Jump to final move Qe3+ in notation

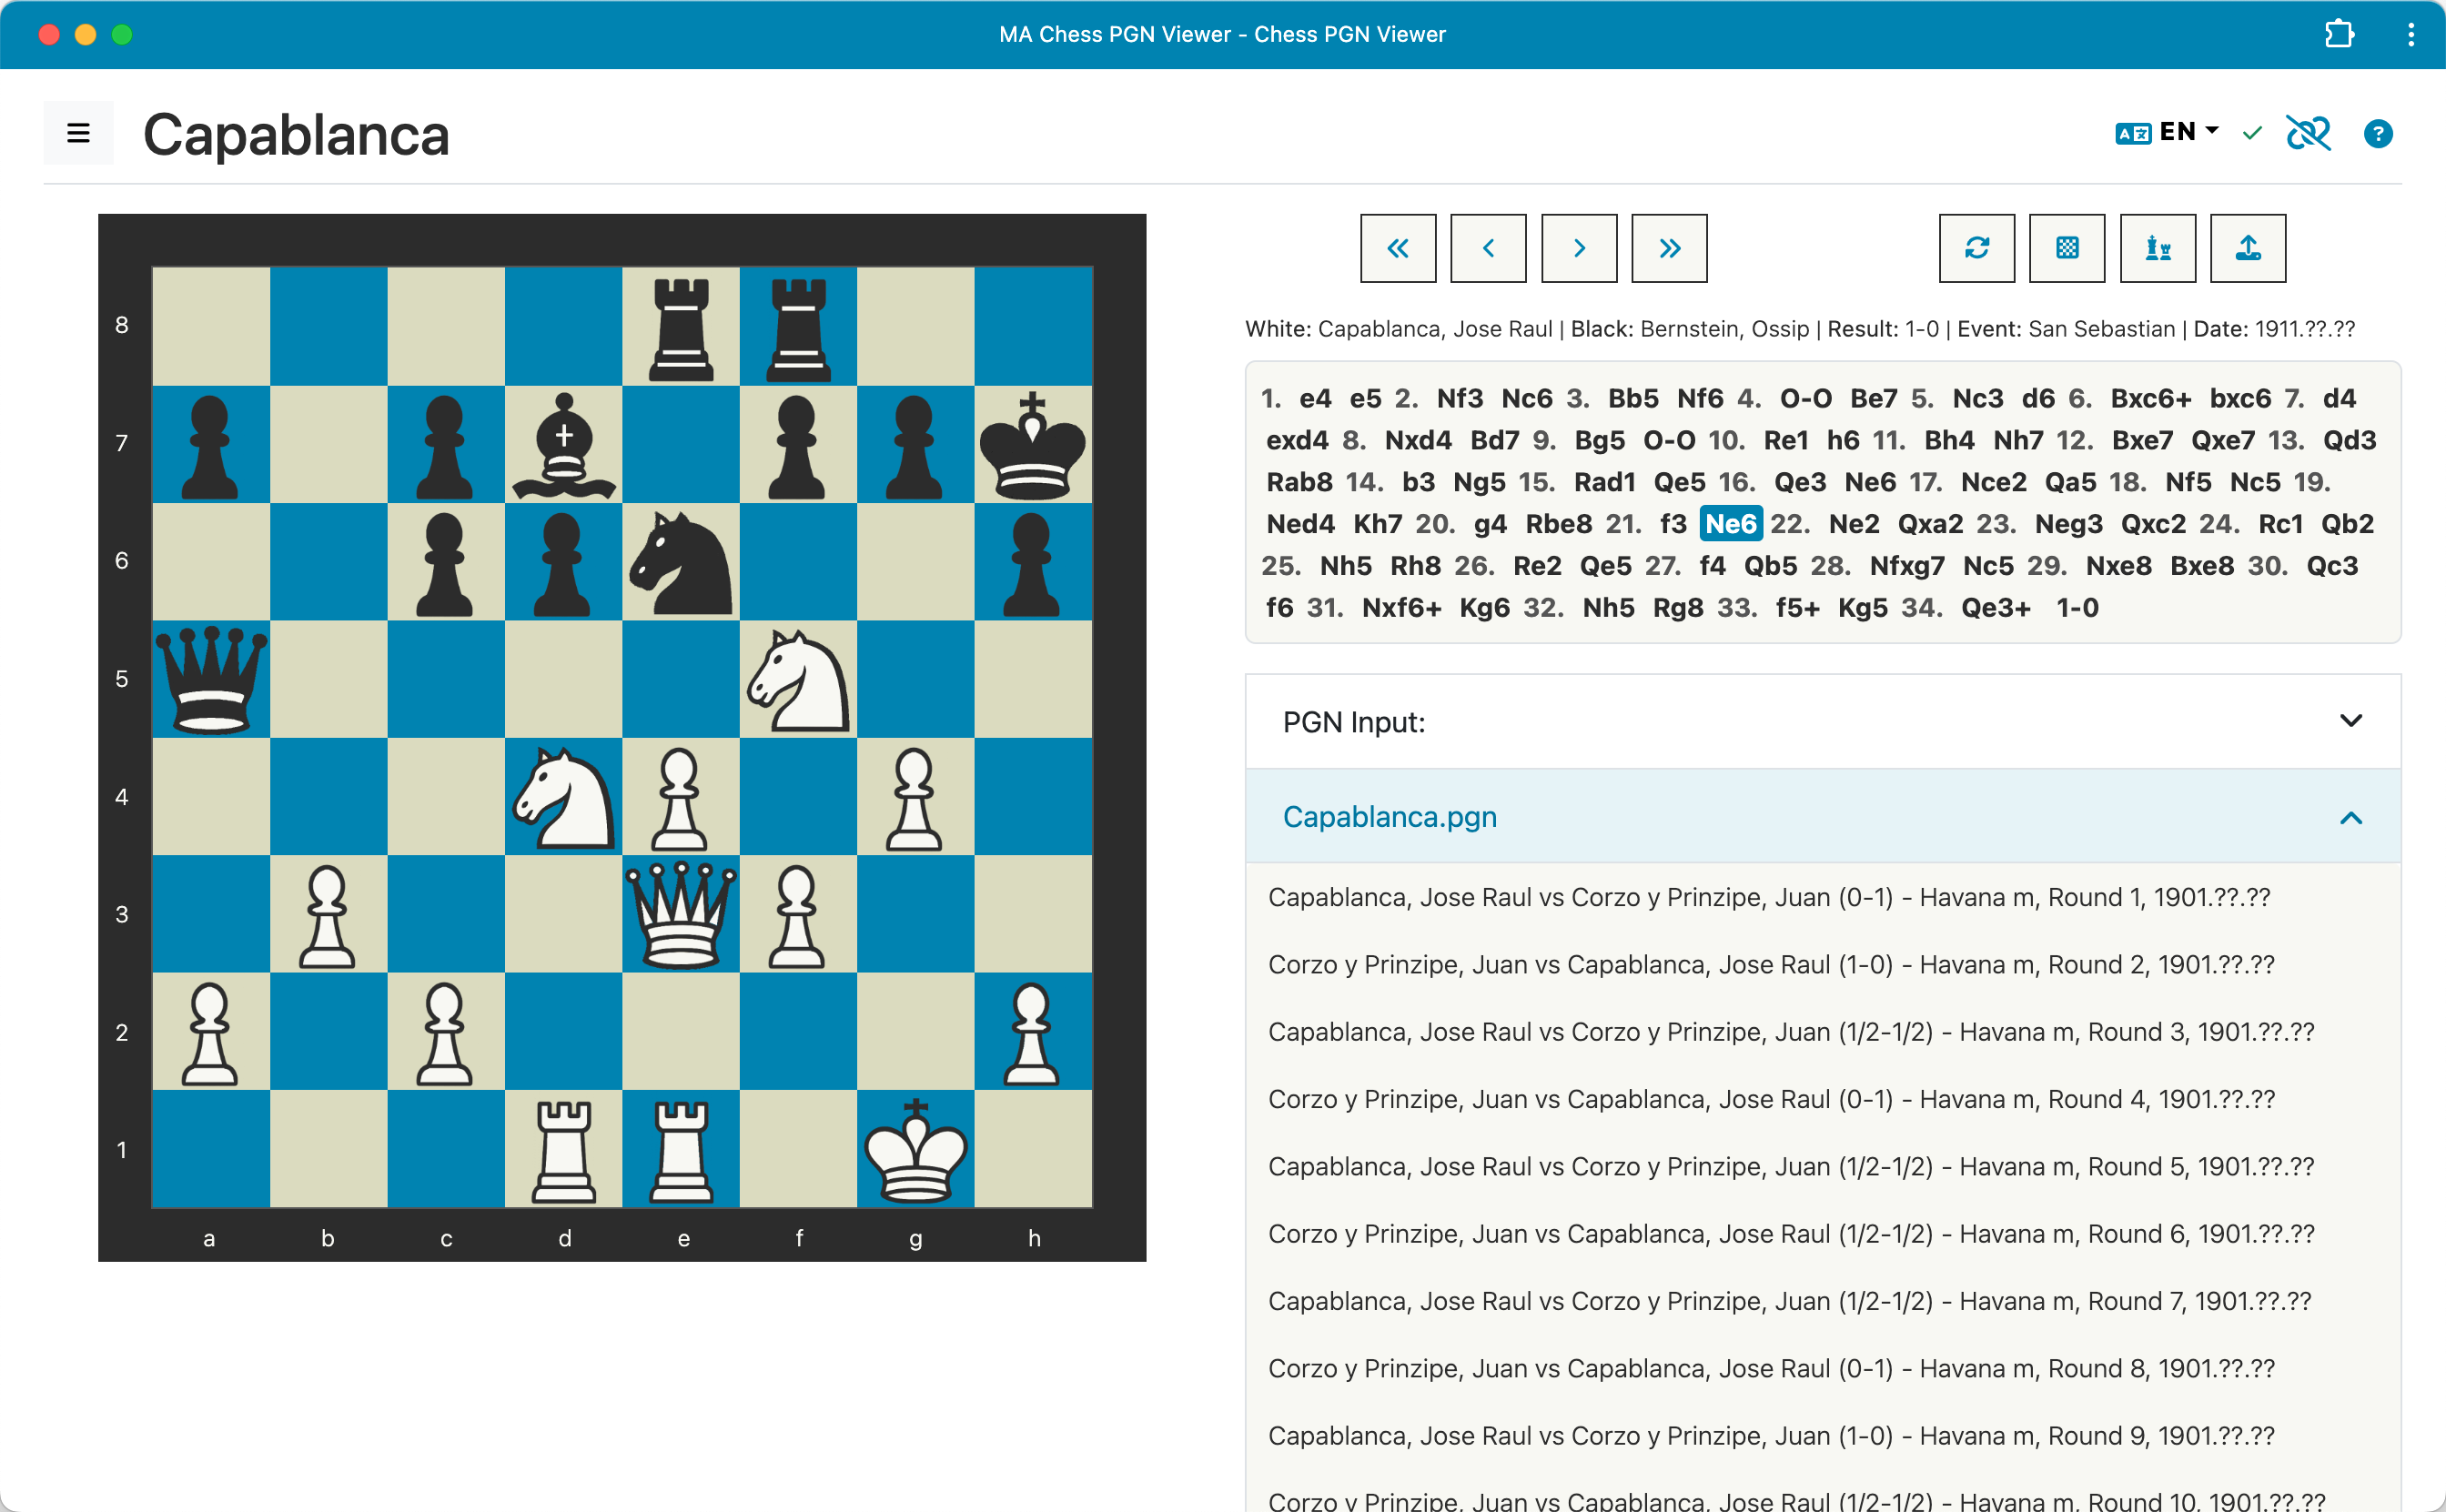(x=1995, y=608)
